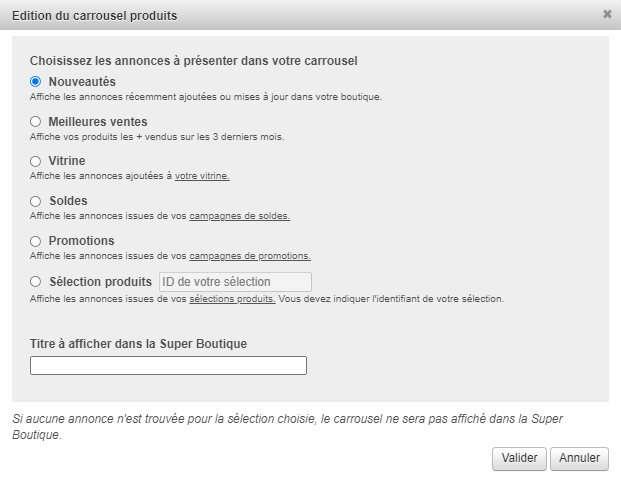Choose the Meilleures ventes radio button

[x=36, y=121]
